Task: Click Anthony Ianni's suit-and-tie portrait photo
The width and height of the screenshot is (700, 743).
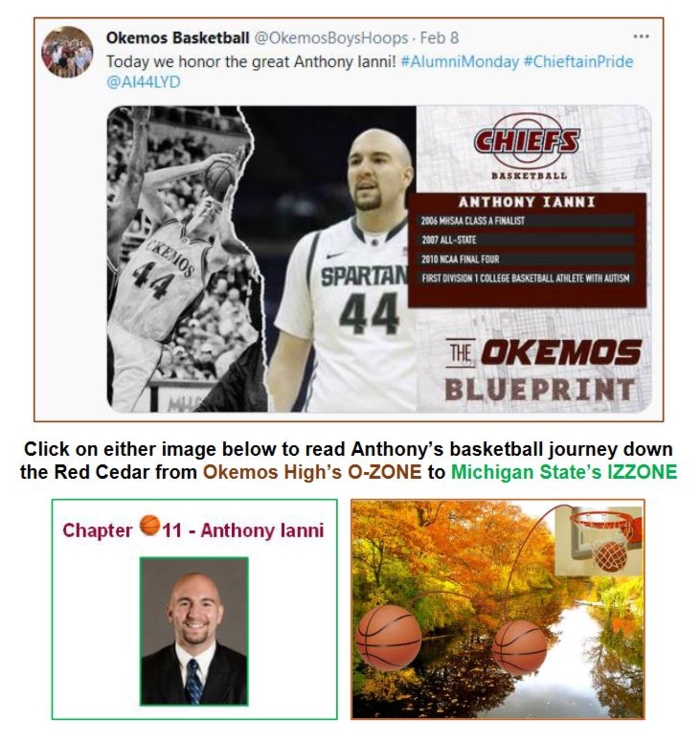Action: pyautogui.click(x=194, y=631)
